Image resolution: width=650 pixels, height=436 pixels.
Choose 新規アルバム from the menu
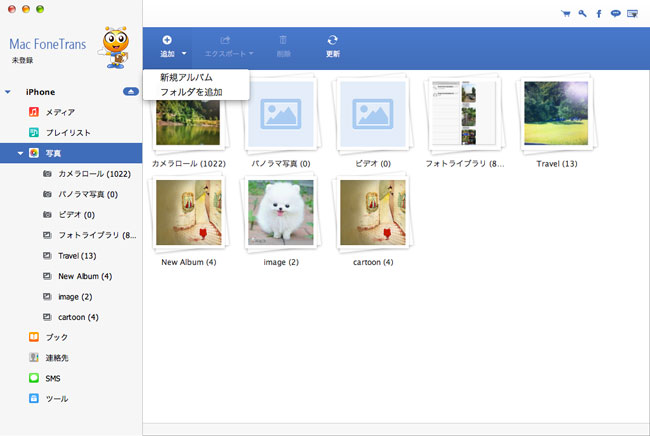tap(186, 78)
